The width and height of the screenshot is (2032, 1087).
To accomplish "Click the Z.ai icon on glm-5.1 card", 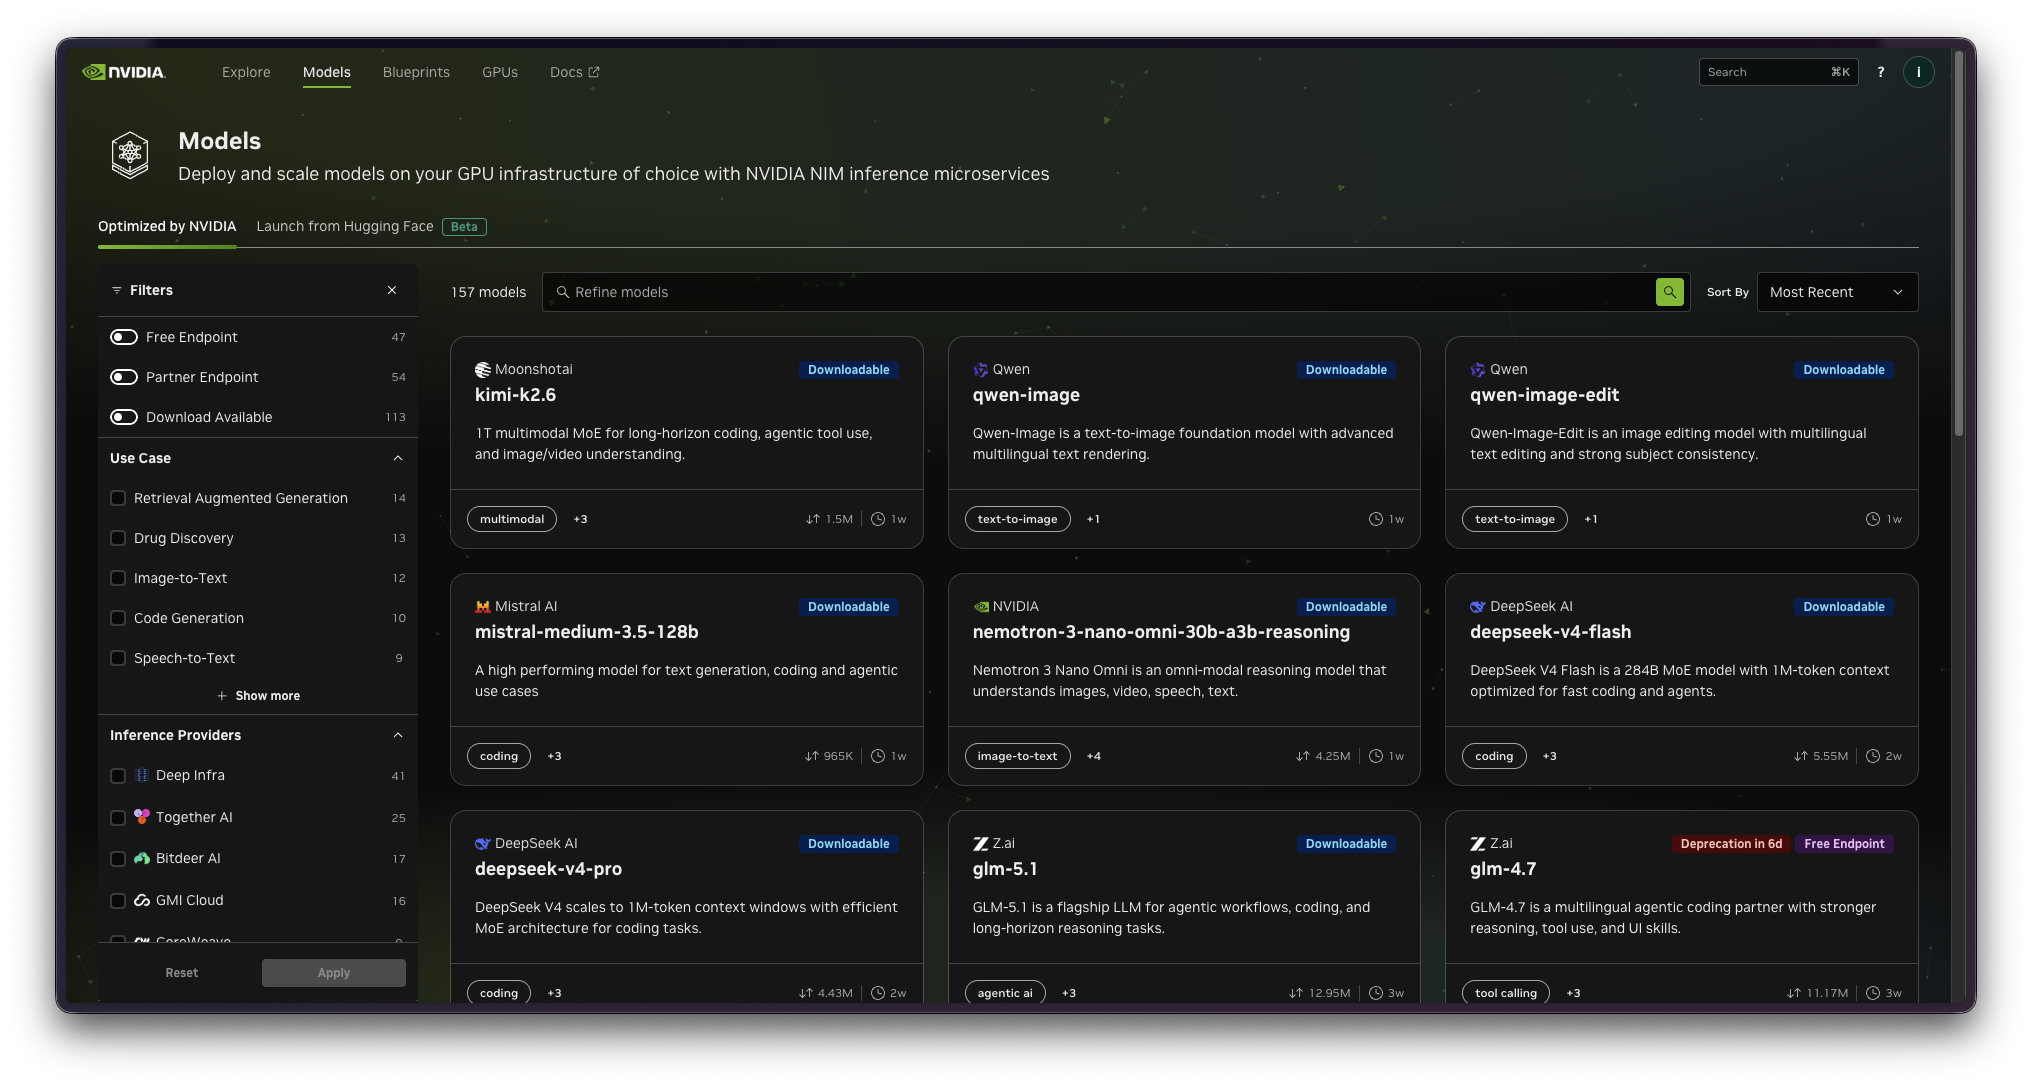I will (x=980, y=844).
